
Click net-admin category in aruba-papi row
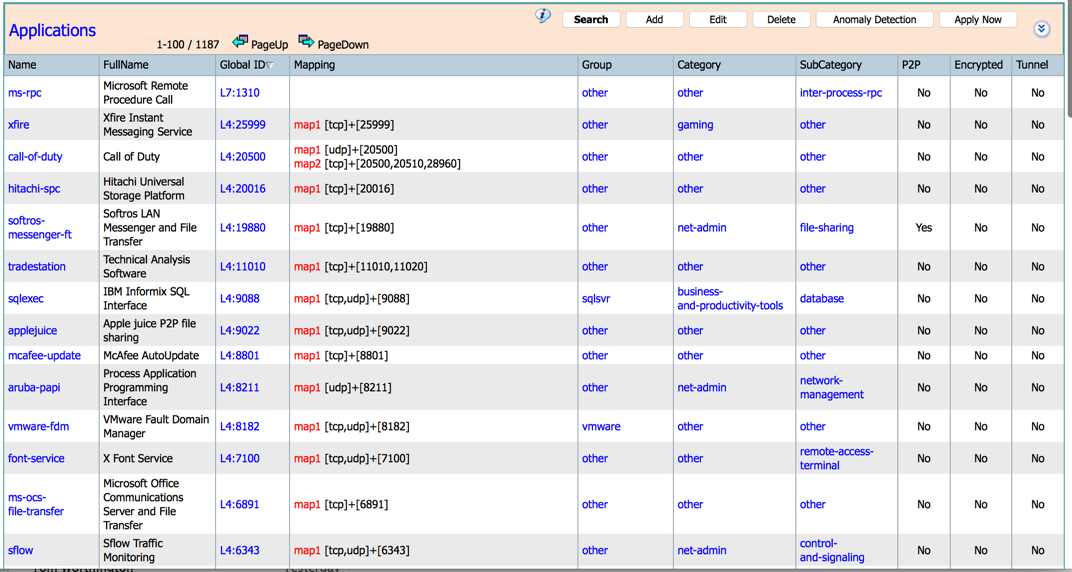pyautogui.click(x=701, y=387)
